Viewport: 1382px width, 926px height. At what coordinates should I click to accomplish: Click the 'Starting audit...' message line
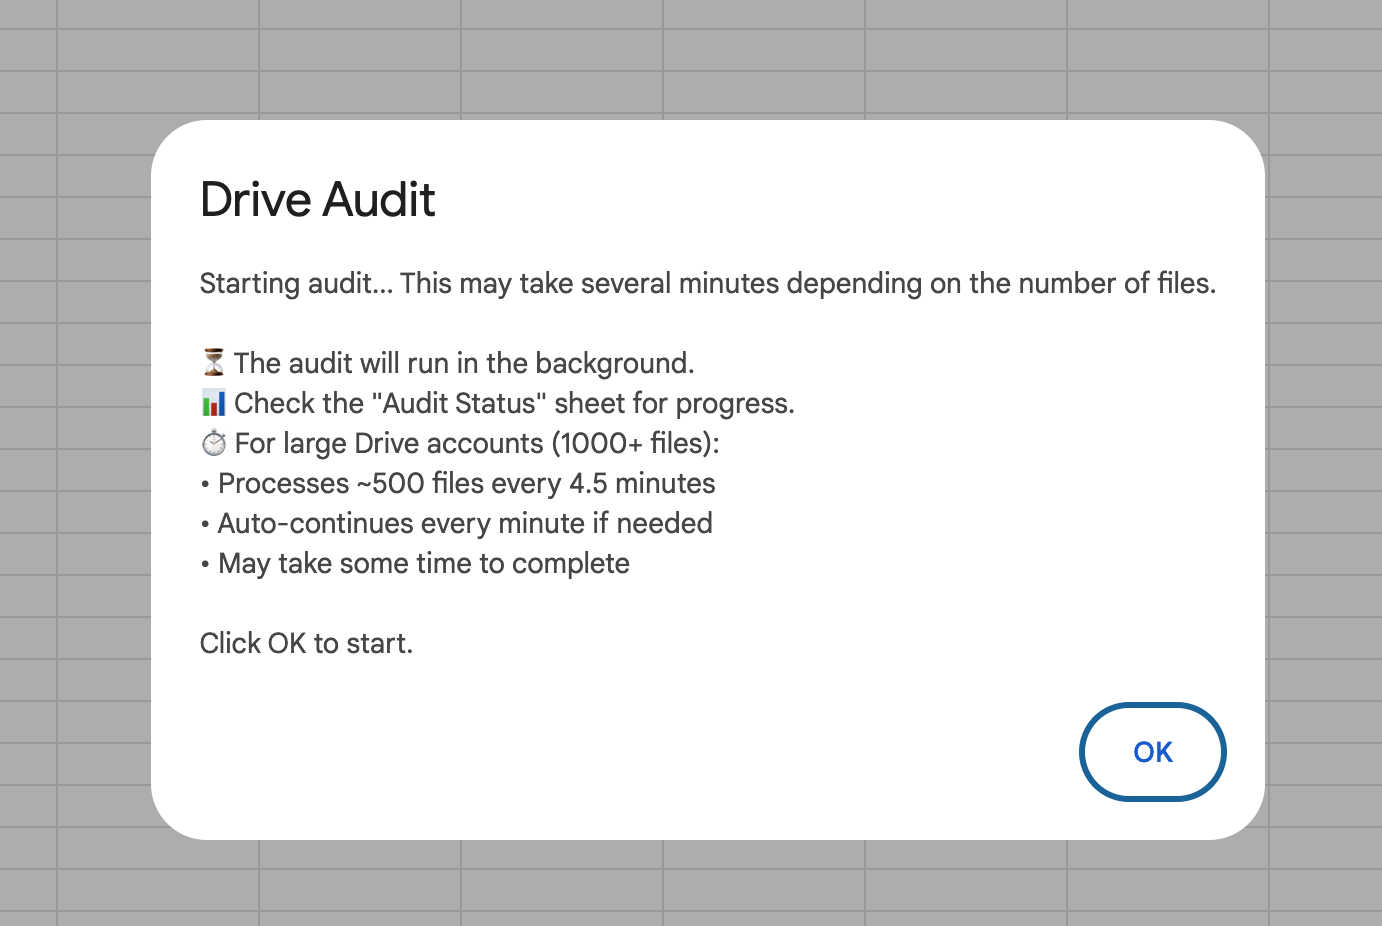point(708,283)
